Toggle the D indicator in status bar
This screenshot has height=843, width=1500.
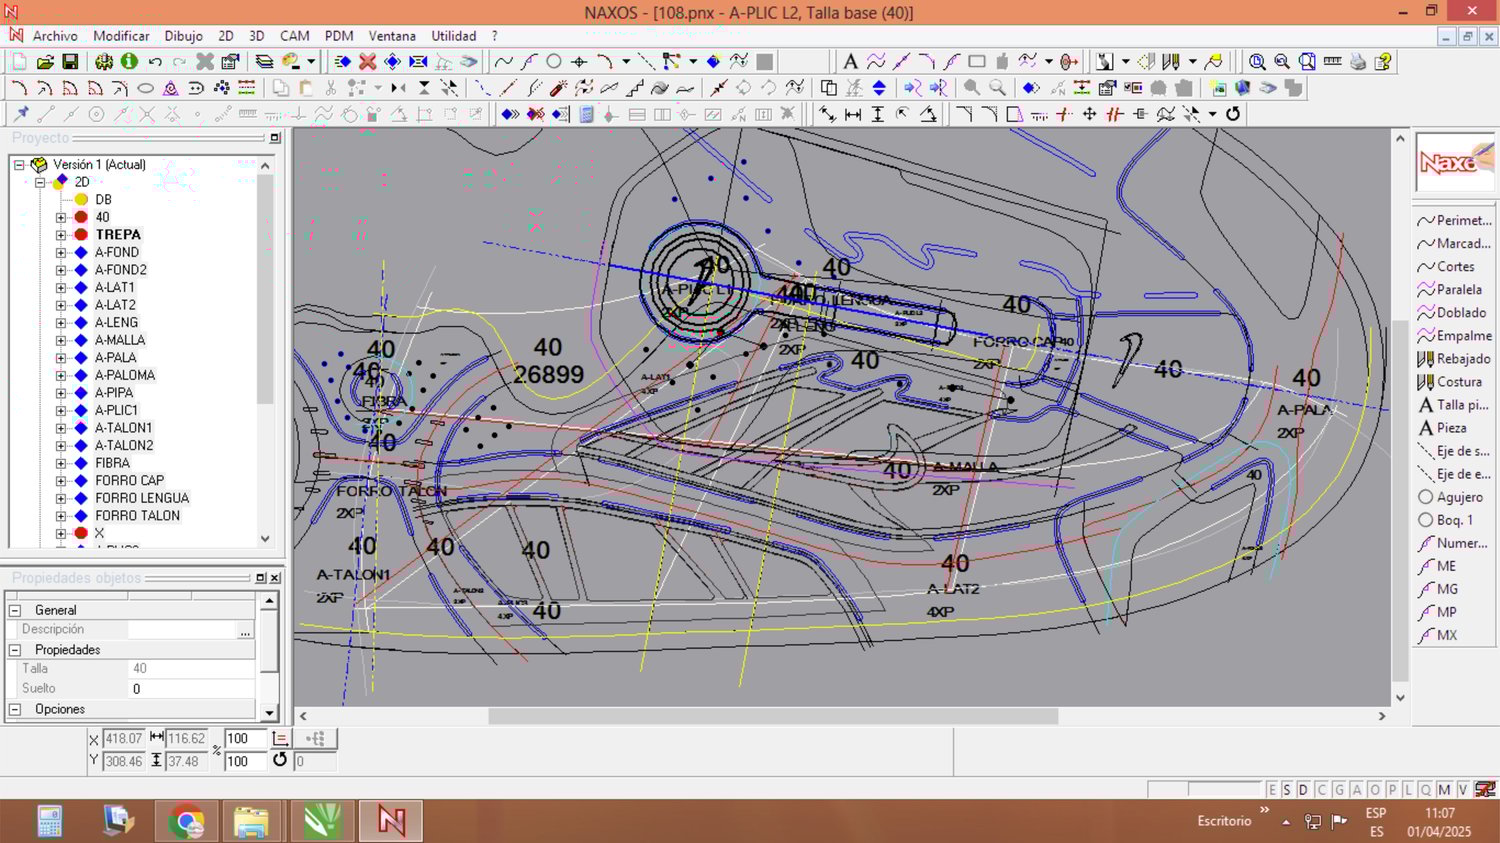[1303, 790]
